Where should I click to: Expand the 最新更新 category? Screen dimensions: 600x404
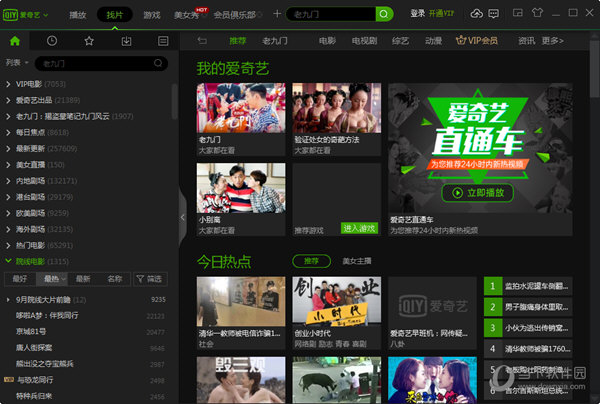8,148
